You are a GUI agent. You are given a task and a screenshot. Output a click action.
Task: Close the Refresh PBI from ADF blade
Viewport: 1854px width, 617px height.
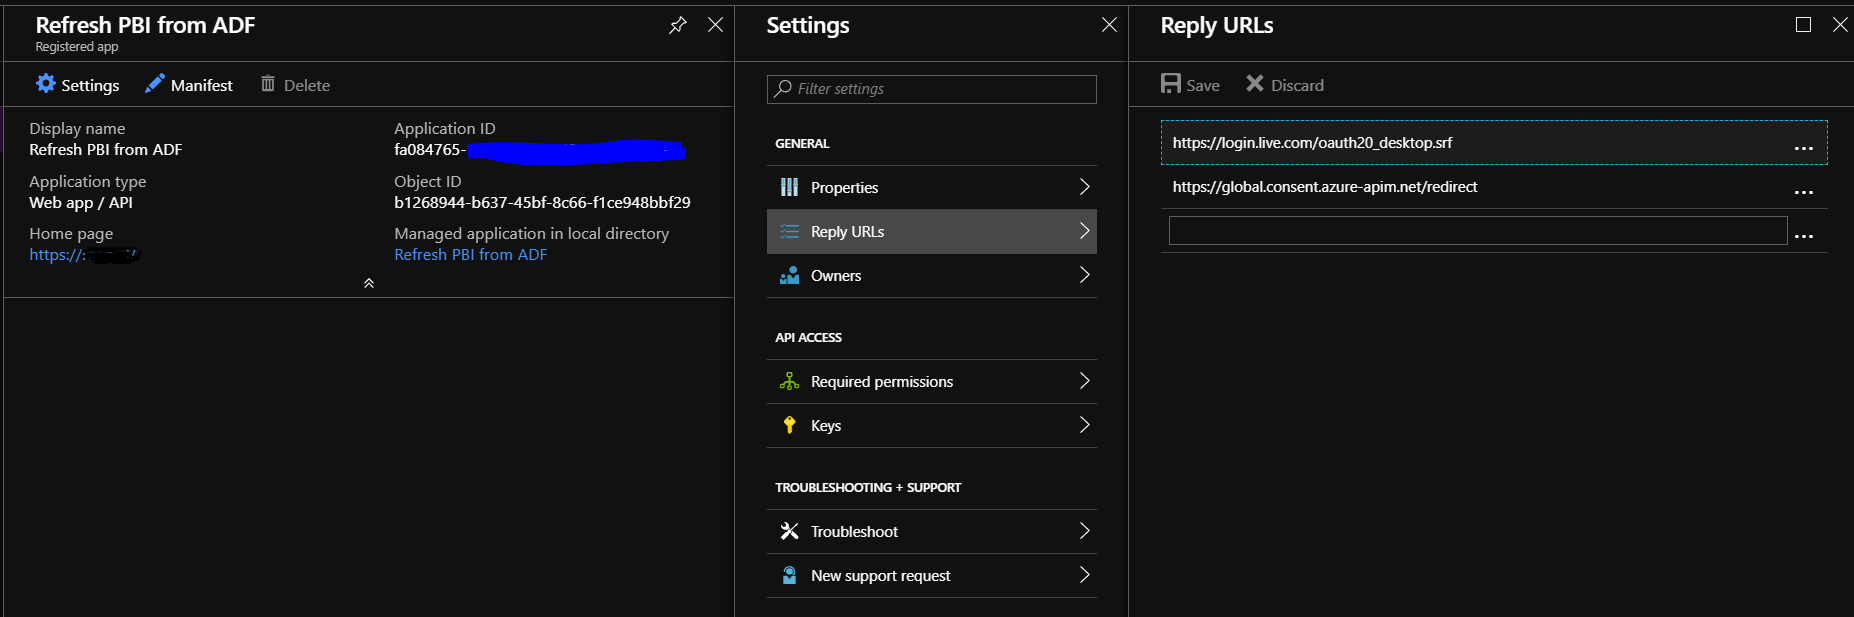[x=715, y=25]
